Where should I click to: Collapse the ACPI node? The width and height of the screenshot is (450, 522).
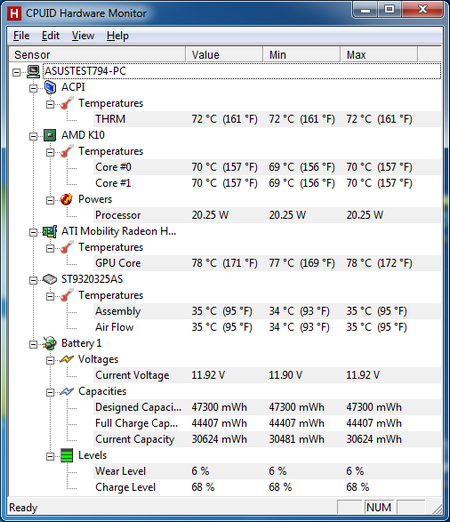pyautogui.click(x=33, y=88)
